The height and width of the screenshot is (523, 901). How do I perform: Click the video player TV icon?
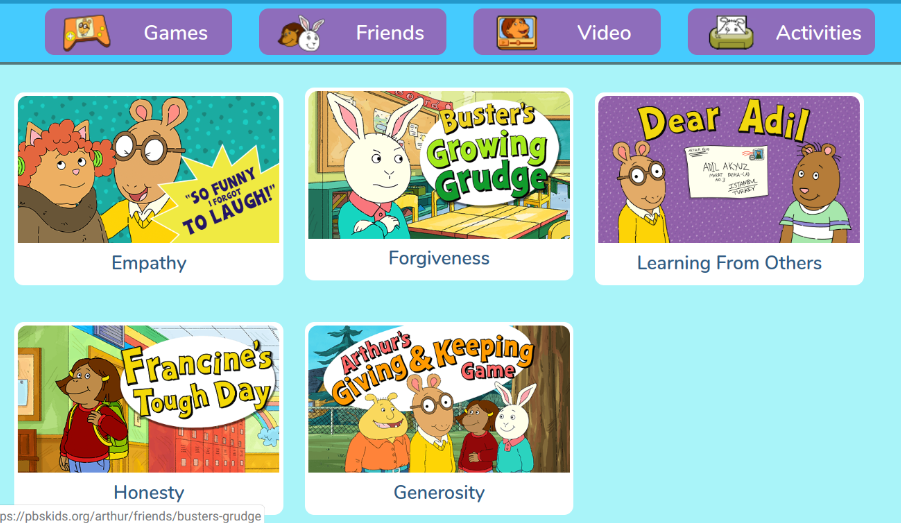[517, 33]
